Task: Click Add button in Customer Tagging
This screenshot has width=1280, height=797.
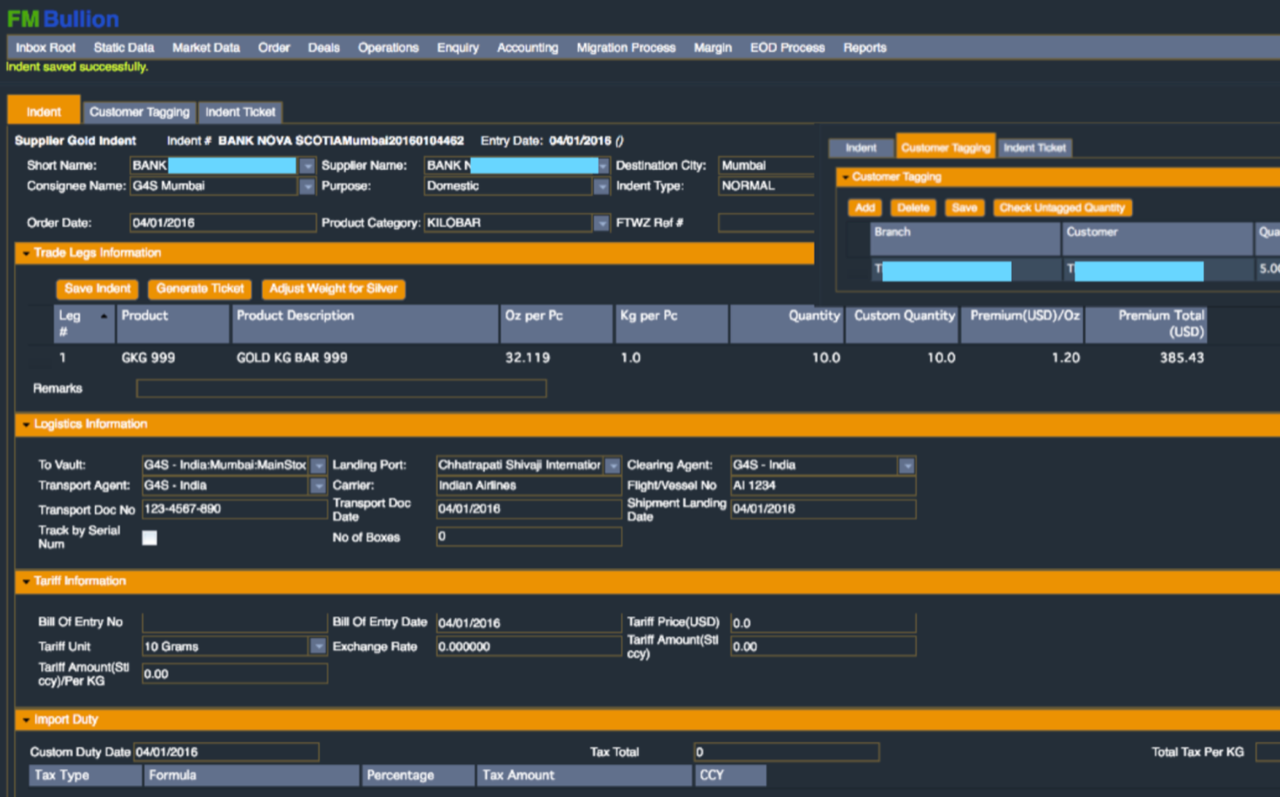Action: click(x=865, y=208)
